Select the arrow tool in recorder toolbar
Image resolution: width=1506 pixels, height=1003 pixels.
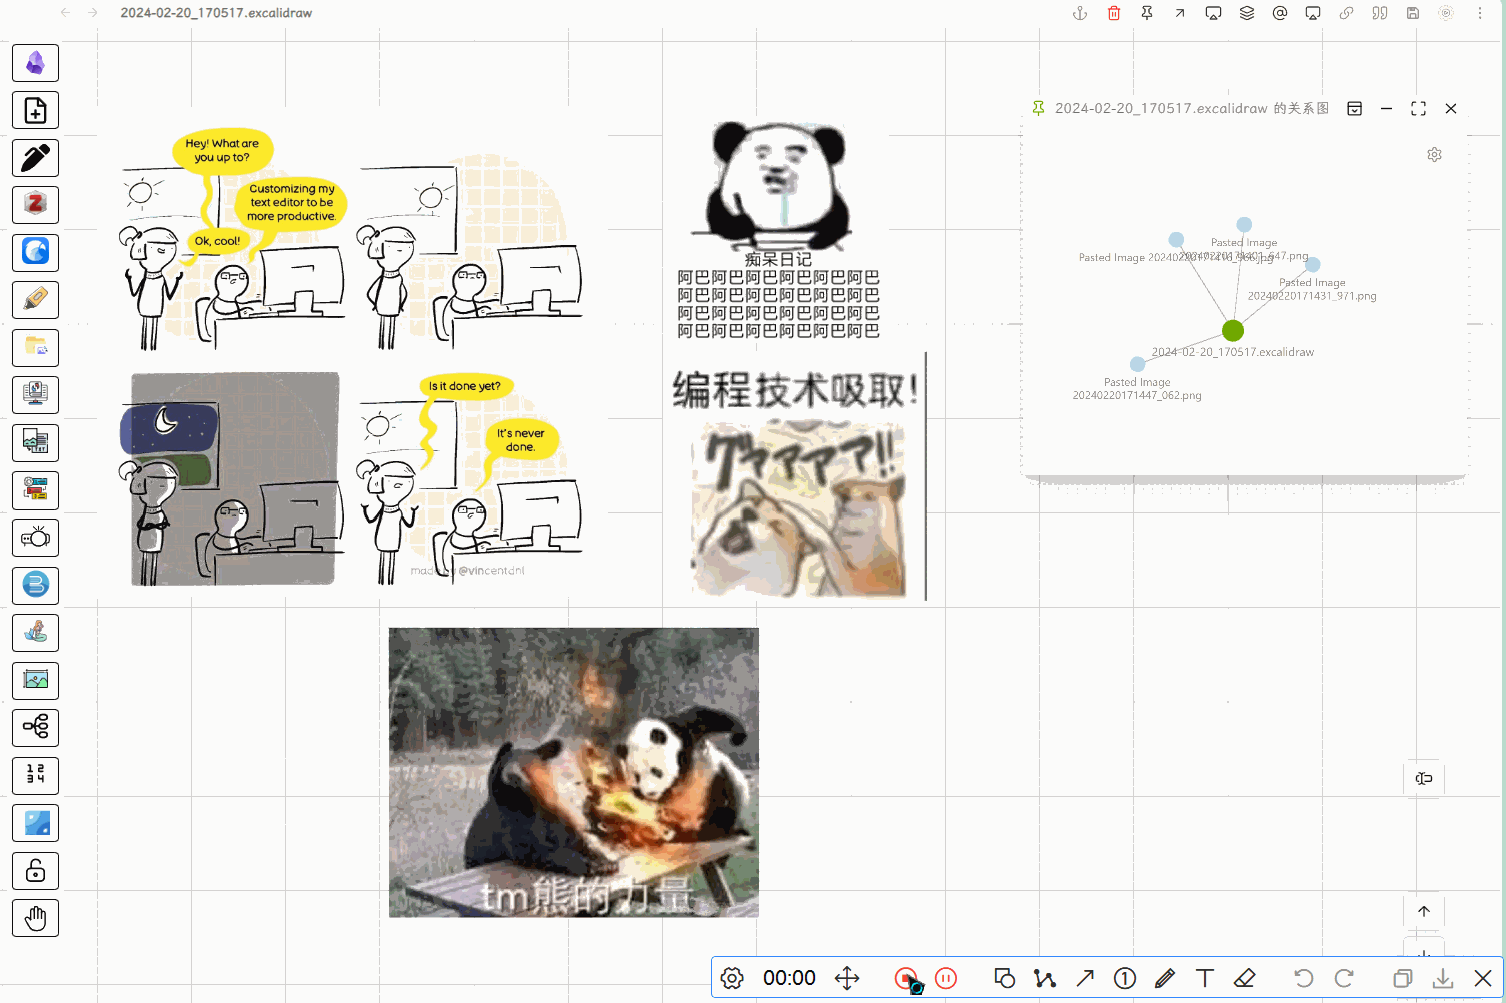(x=1085, y=978)
